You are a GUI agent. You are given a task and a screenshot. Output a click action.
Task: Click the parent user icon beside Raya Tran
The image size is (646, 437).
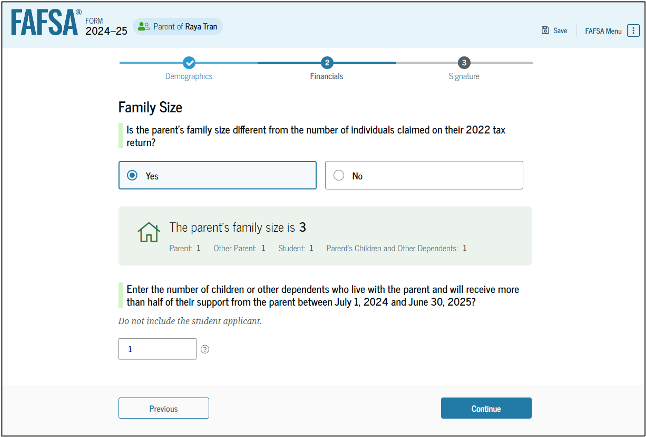144,26
